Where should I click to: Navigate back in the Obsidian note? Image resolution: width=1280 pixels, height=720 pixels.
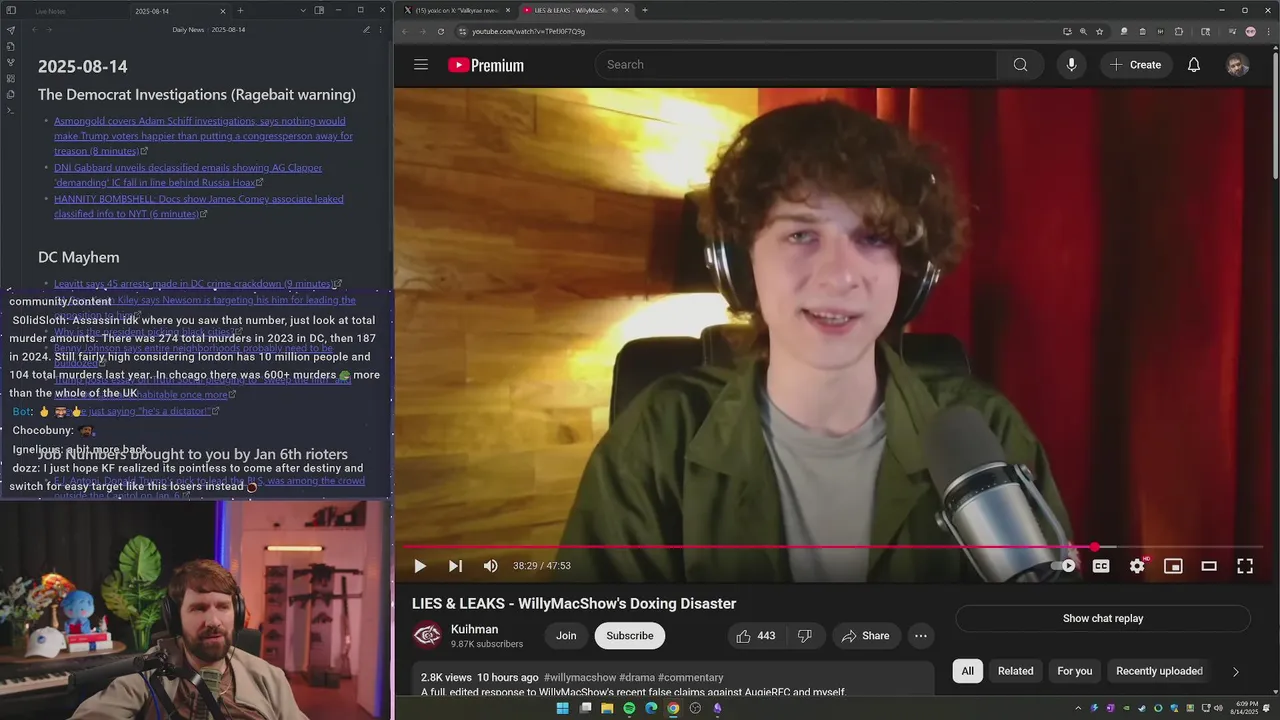[x=34, y=30]
